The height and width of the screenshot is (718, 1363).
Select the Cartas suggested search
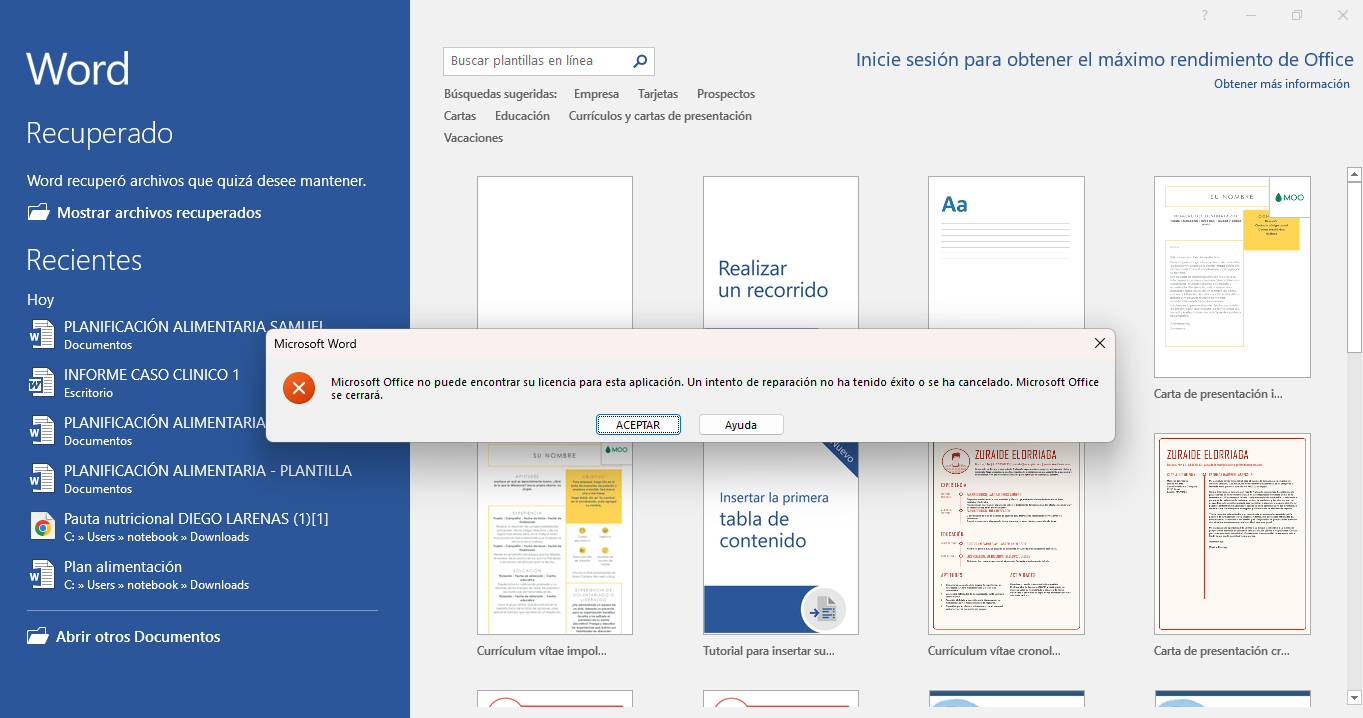click(x=460, y=116)
